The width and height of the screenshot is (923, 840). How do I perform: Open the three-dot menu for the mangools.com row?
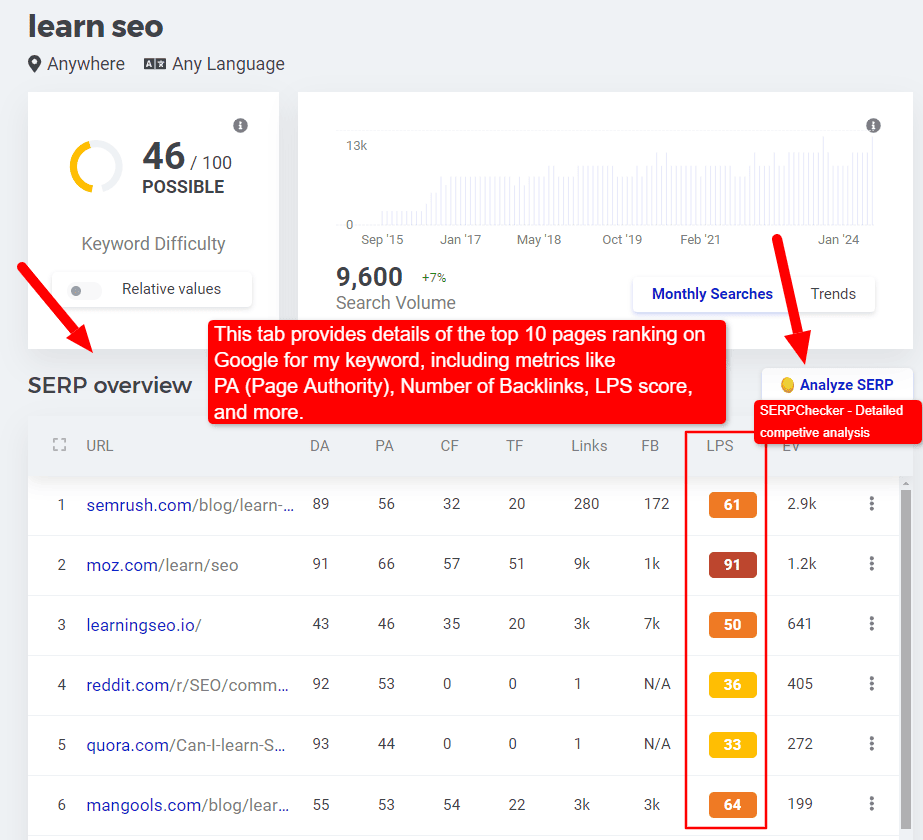(872, 804)
